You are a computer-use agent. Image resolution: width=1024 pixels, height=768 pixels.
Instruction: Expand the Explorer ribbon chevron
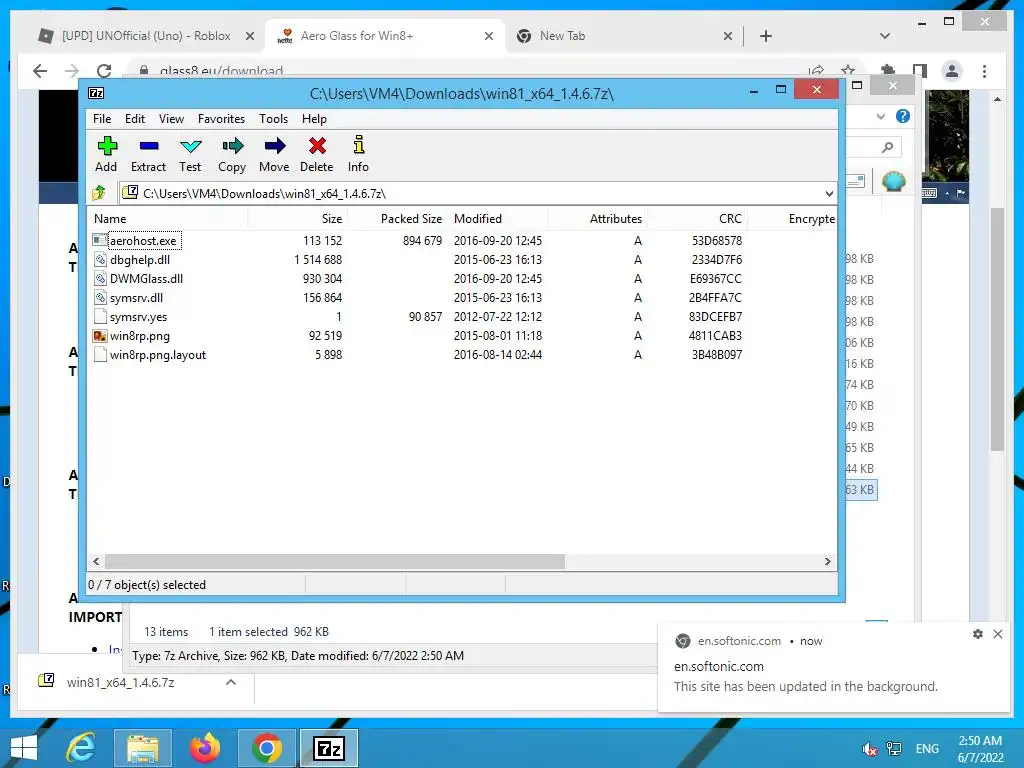pos(881,116)
